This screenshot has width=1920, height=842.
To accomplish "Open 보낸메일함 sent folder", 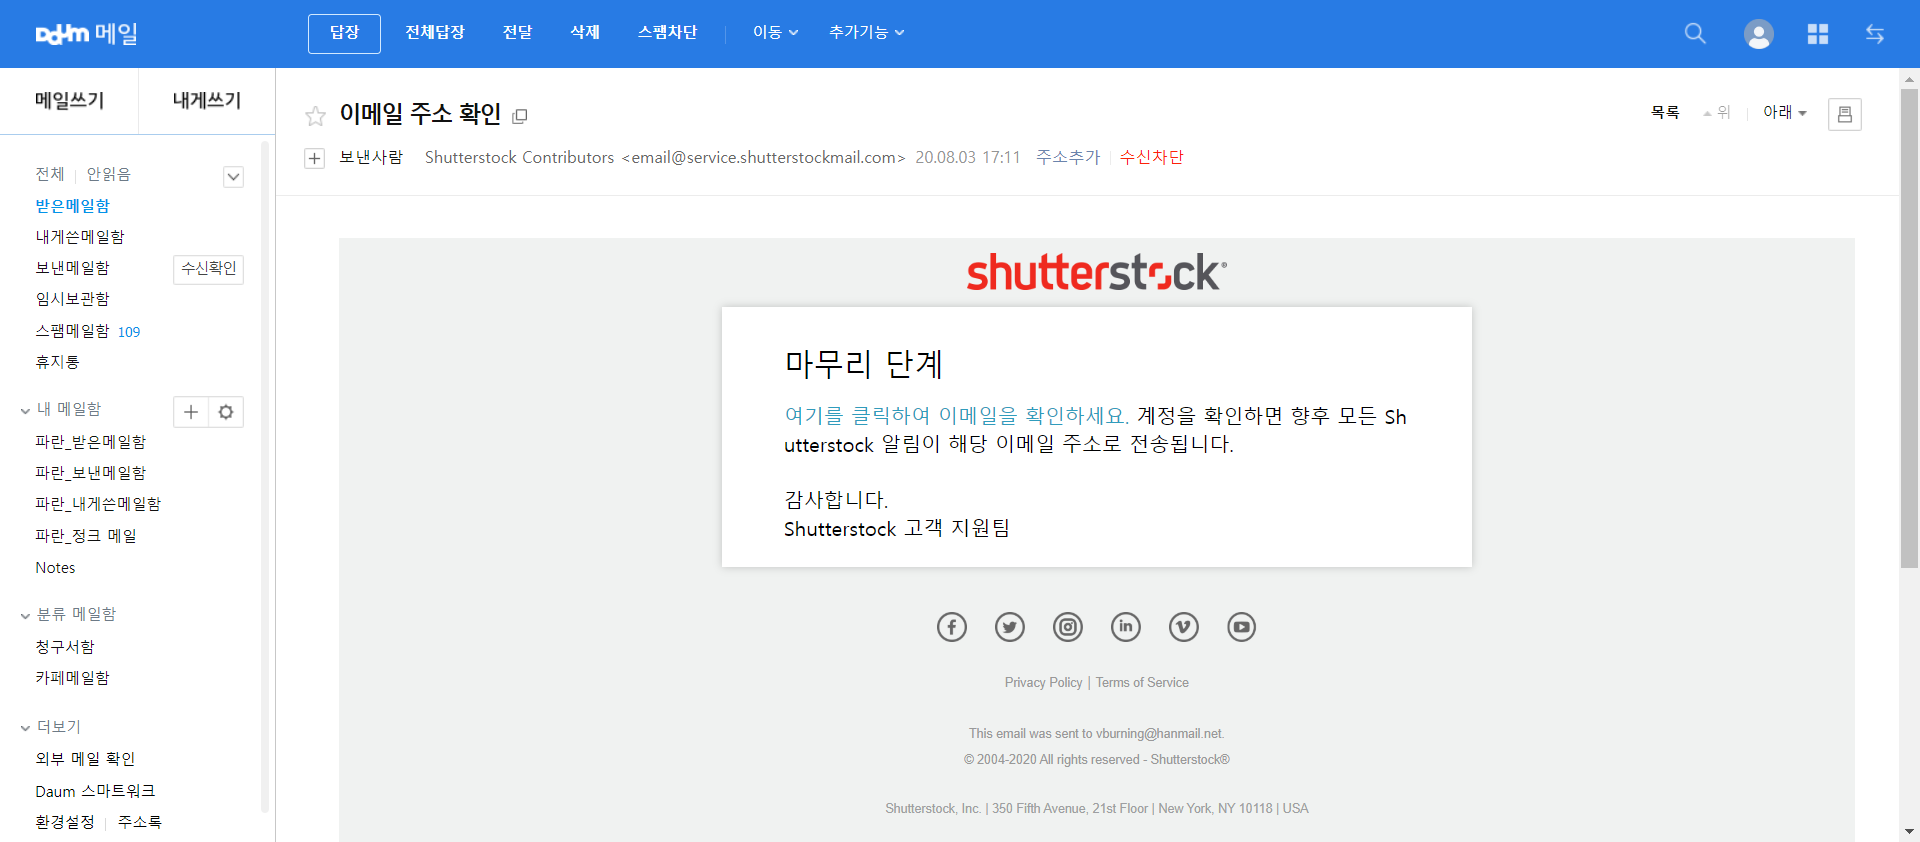I will click(x=73, y=268).
